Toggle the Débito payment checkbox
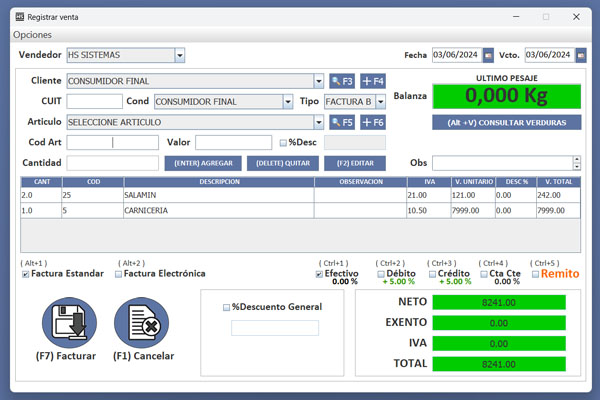600x400 pixels. [381, 274]
